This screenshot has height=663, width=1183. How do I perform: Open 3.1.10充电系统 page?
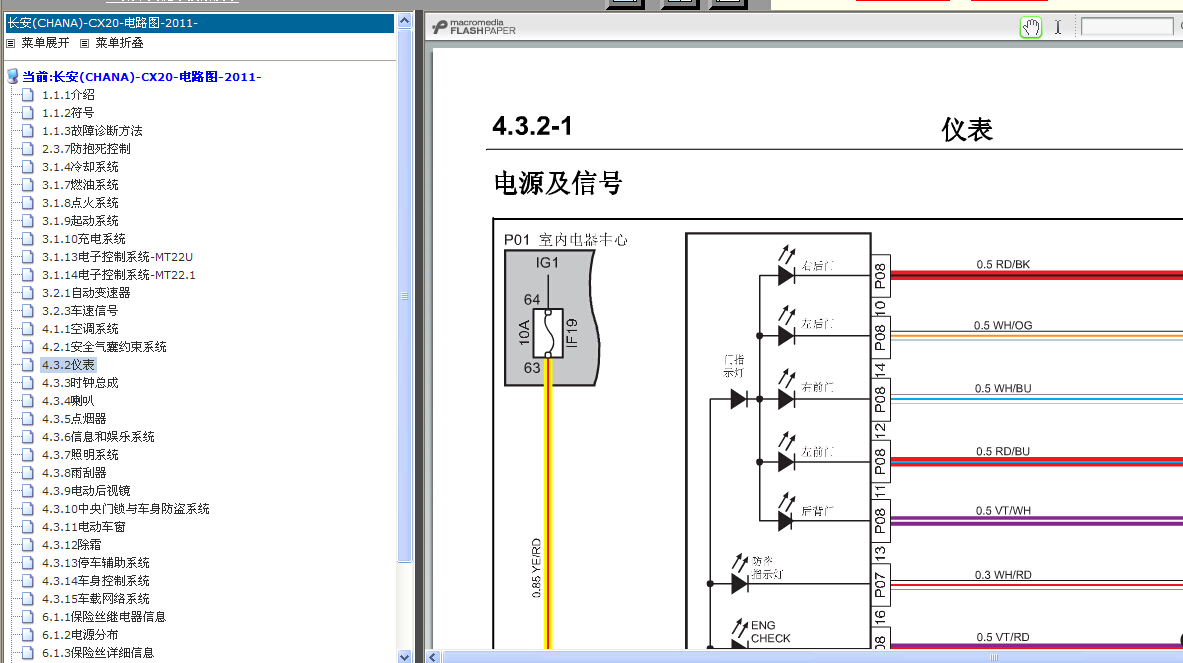coord(84,239)
